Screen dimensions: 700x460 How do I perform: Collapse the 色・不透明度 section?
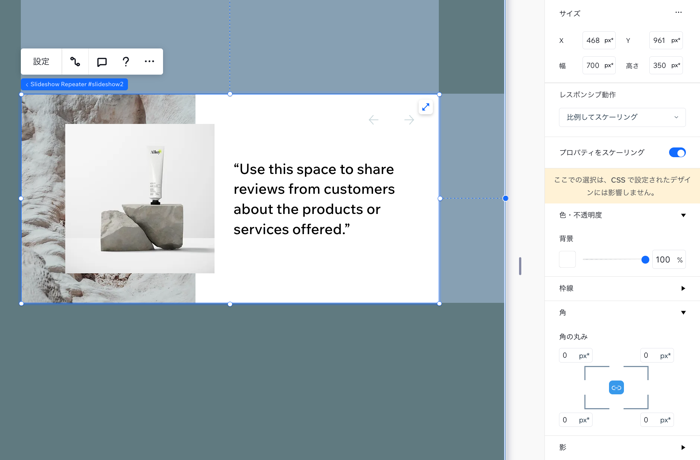(x=683, y=215)
